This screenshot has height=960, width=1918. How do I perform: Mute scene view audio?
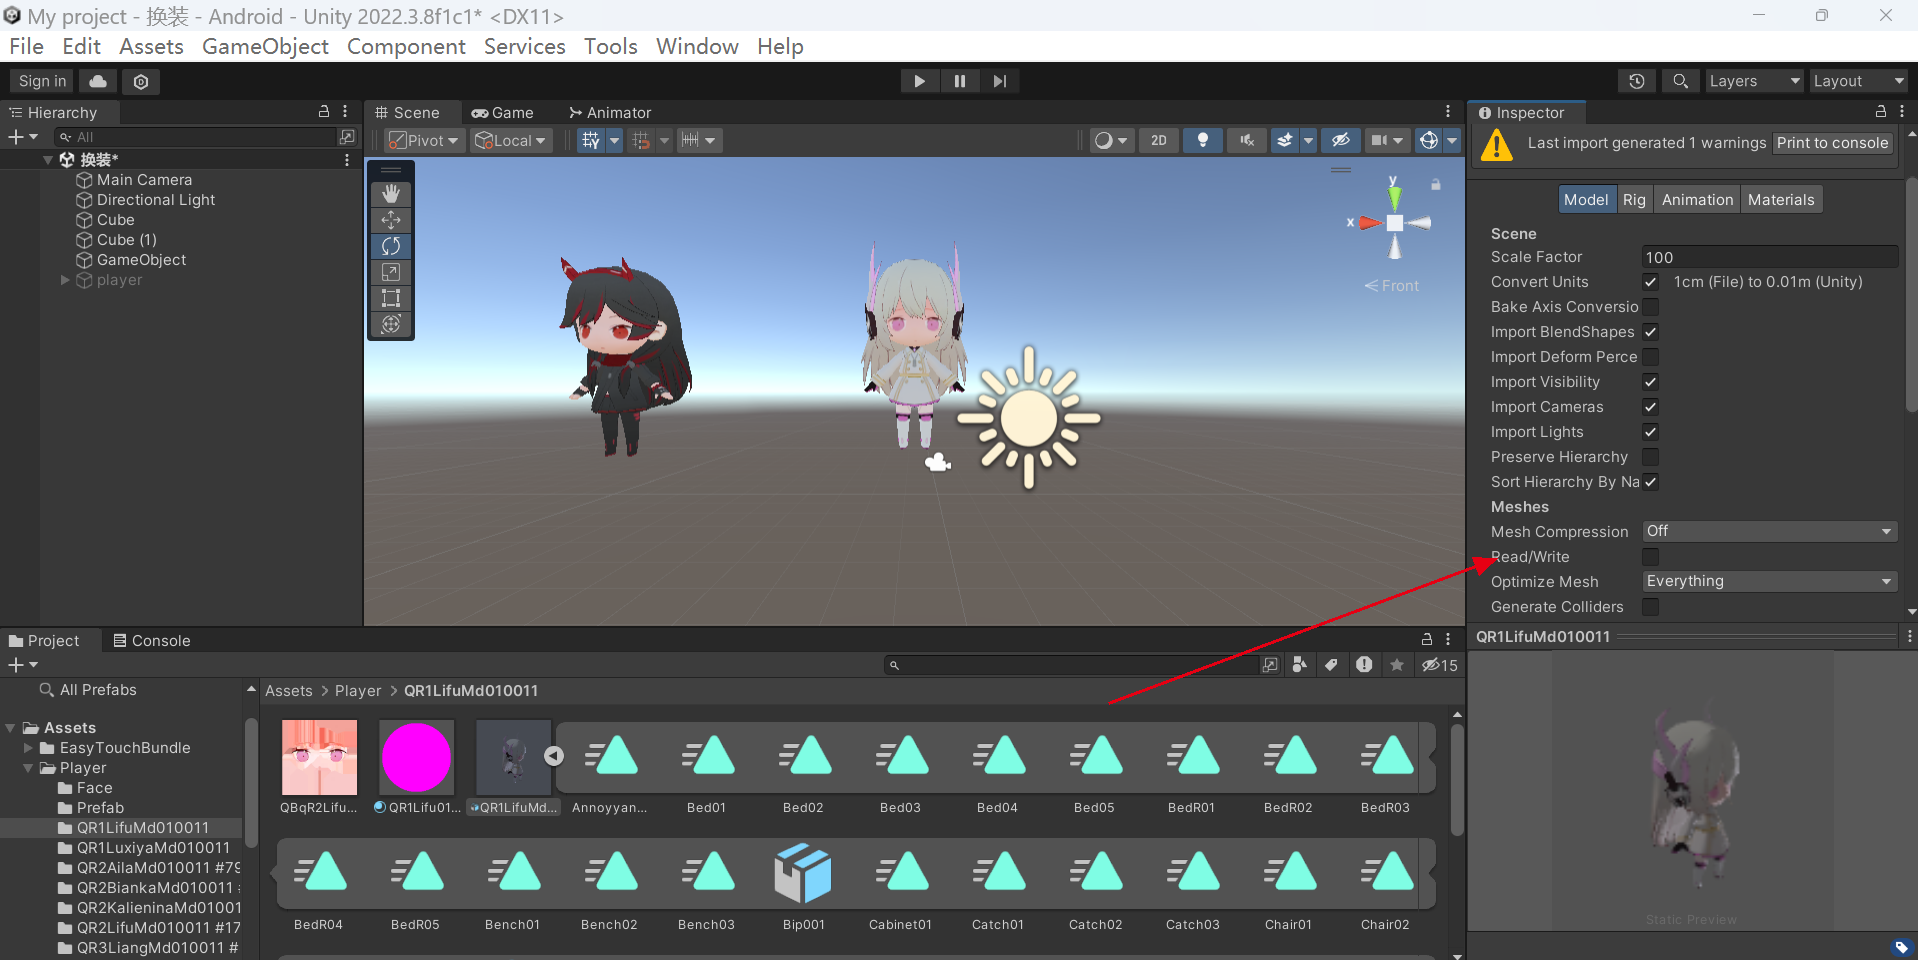click(x=1245, y=140)
